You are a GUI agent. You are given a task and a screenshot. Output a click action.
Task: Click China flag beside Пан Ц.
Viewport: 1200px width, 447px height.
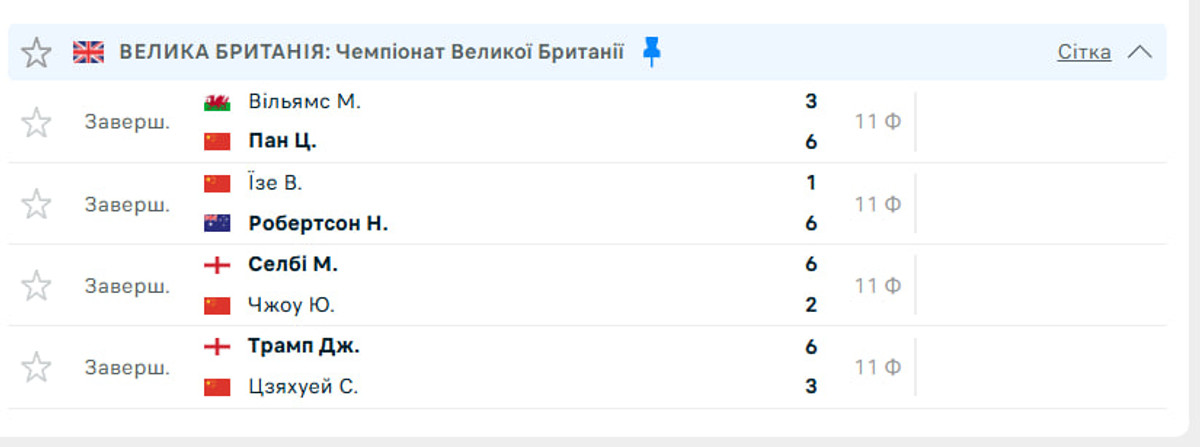pyautogui.click(x=217, y=142)
